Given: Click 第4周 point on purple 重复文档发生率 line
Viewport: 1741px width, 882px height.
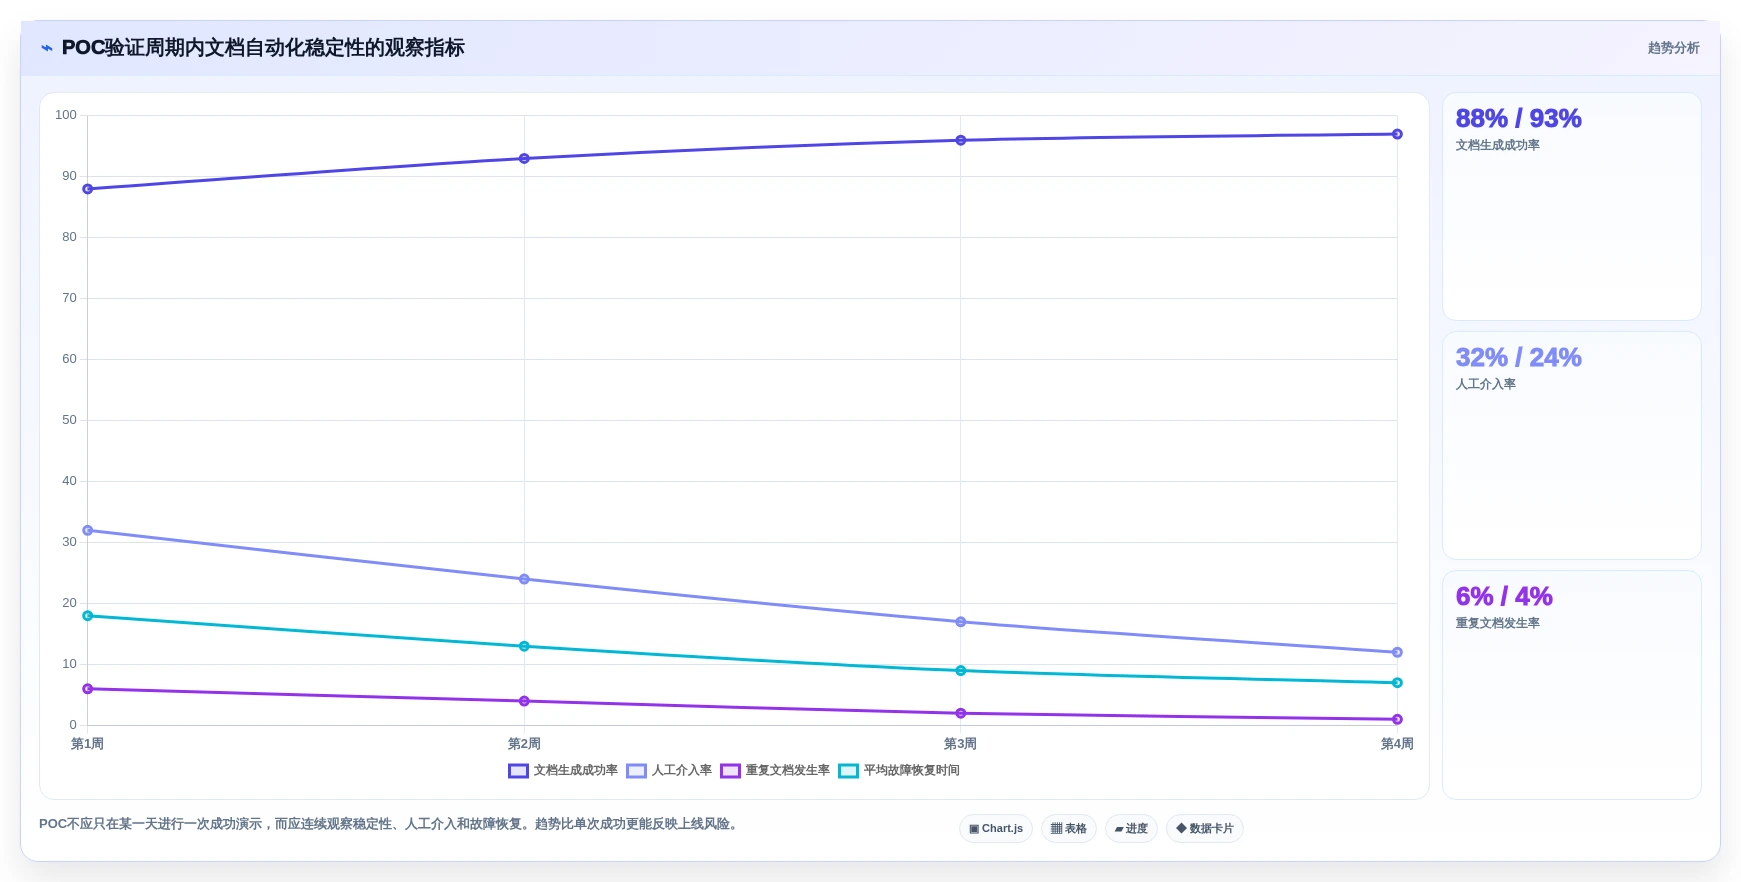Looking at the screenshot, I should coord(1397,719).
